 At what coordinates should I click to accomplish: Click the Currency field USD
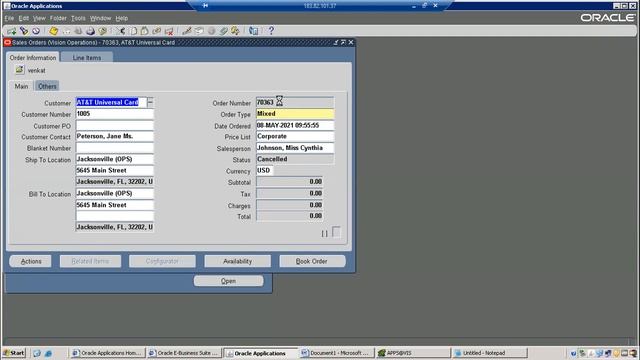click(x=264, y=171)
